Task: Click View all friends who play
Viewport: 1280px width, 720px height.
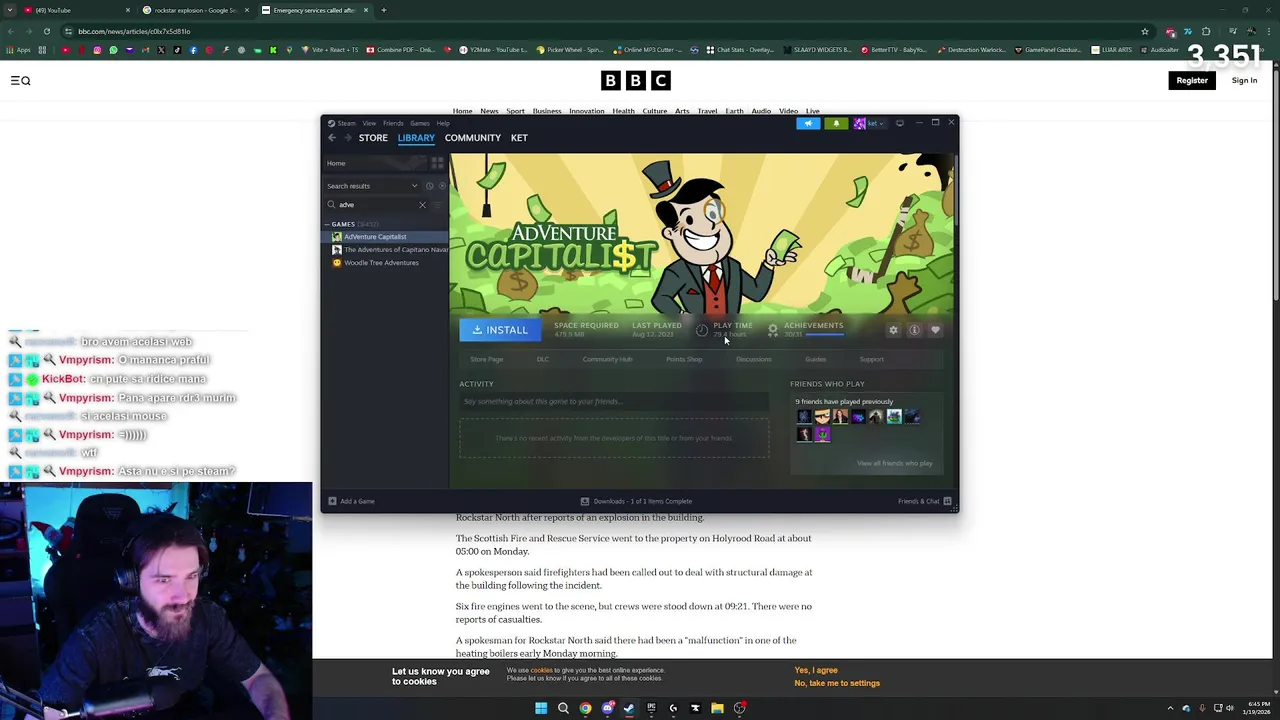Action: (894, 464)
